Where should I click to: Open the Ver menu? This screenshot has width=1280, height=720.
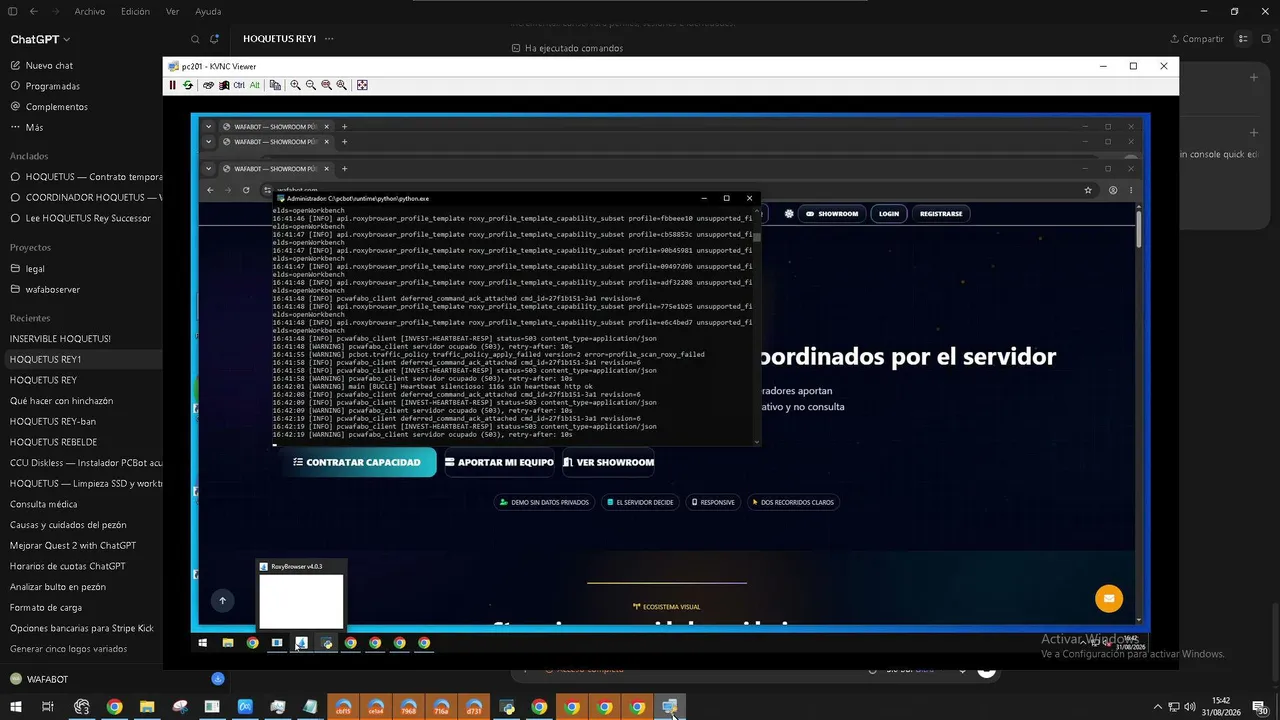(x=172, y=12)
